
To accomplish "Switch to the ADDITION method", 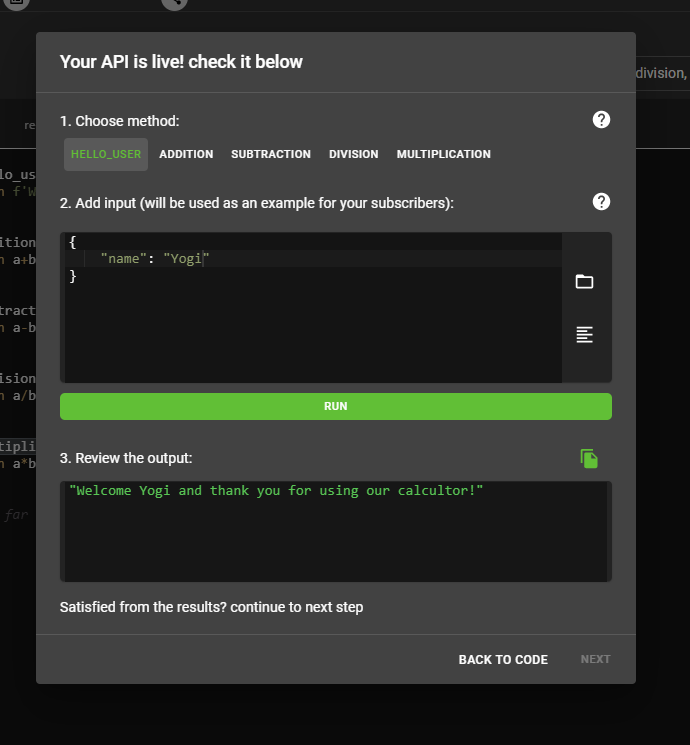I will (x=186, y=155).
